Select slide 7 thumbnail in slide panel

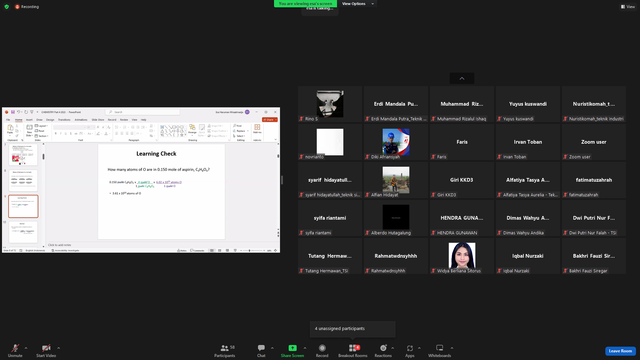pos(23,154)
